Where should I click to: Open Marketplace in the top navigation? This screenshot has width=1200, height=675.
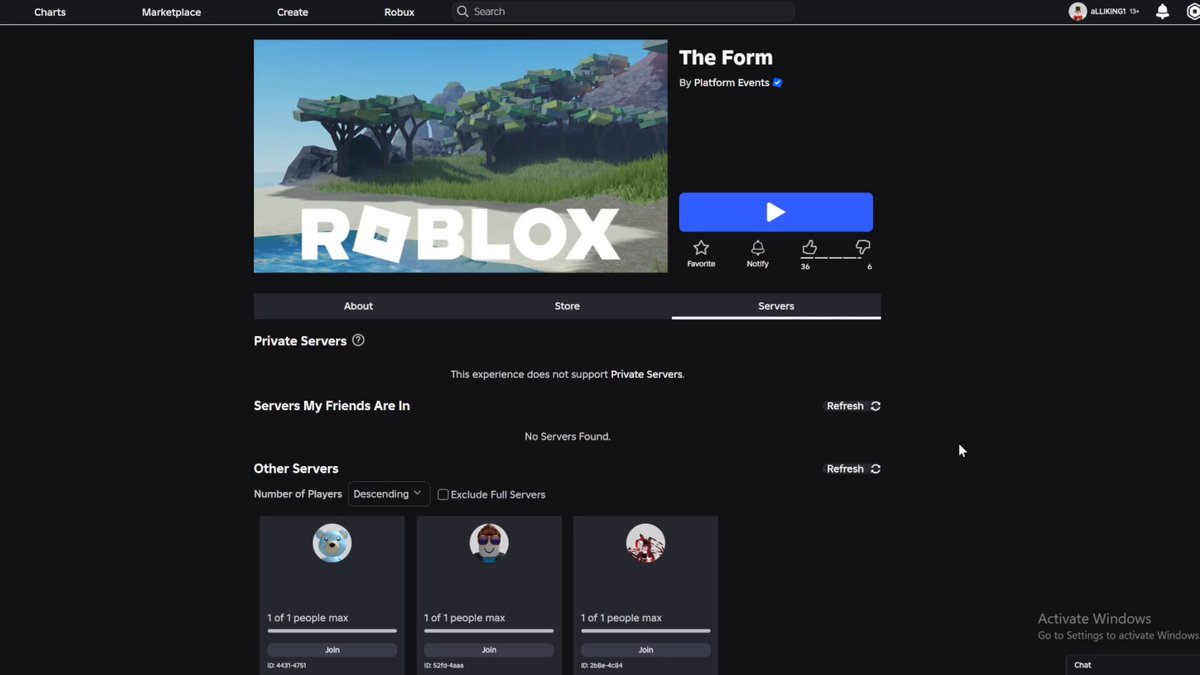(171, 12)
